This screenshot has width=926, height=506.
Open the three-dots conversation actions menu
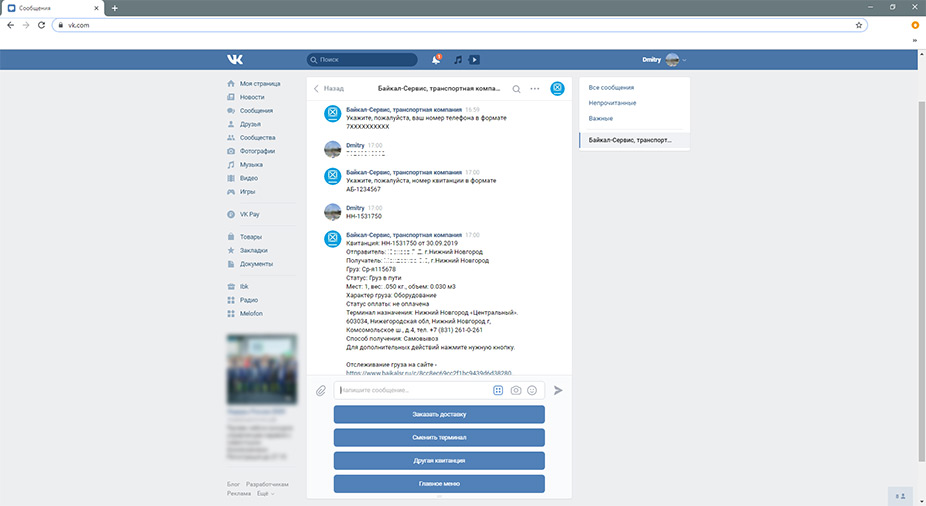click(x=535, y=89)
